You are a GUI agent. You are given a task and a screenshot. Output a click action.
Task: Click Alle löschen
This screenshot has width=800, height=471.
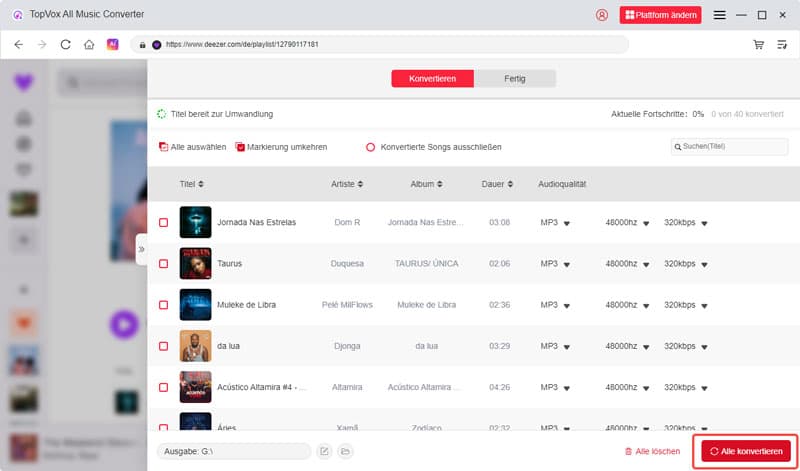click(653, 451)
